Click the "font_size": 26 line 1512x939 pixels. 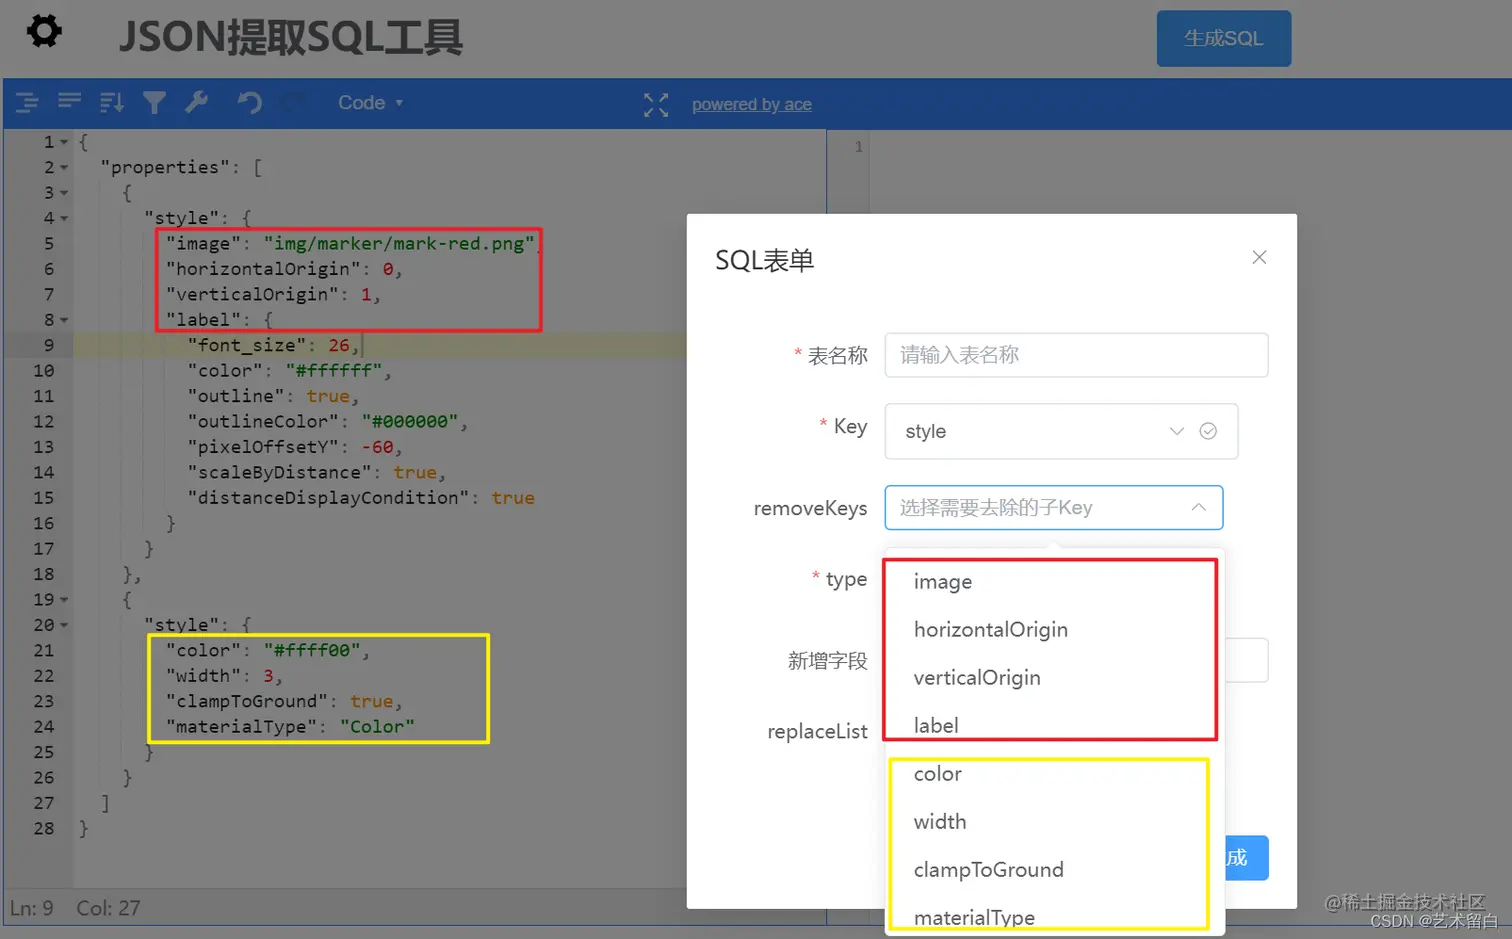point(273,345)
